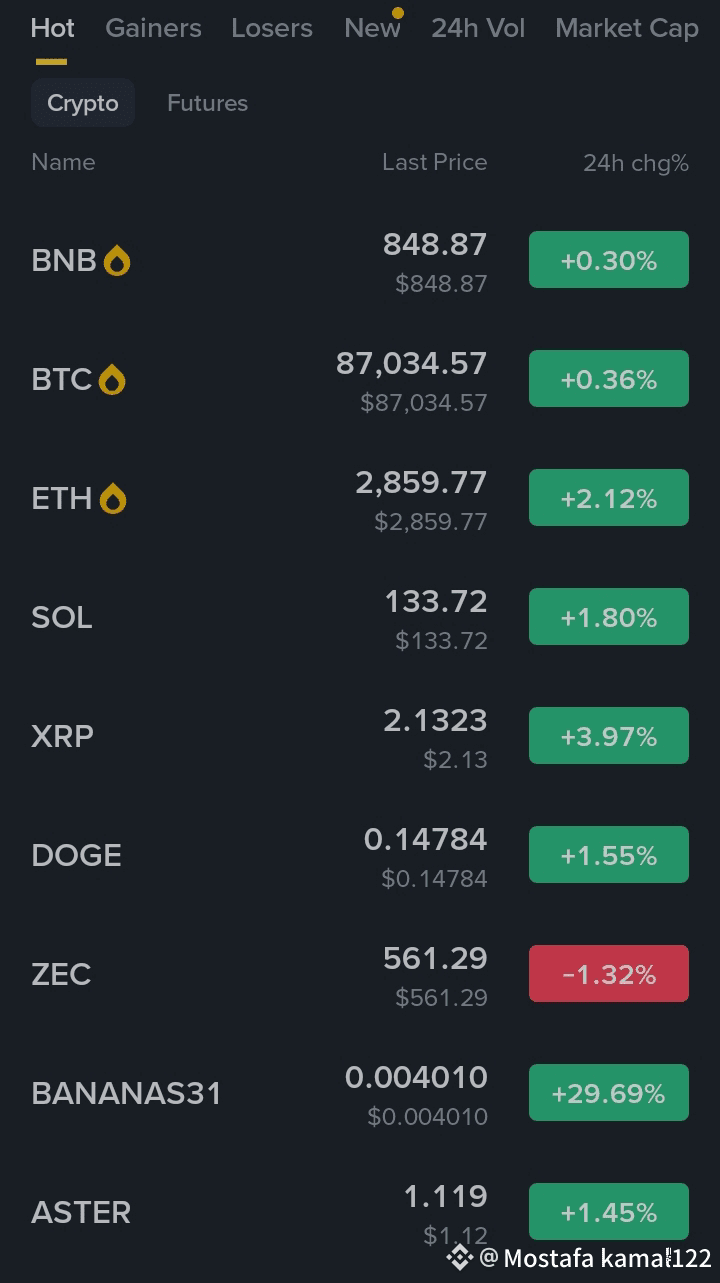Toggle BNB +0.30% change display

pos(609,260)
